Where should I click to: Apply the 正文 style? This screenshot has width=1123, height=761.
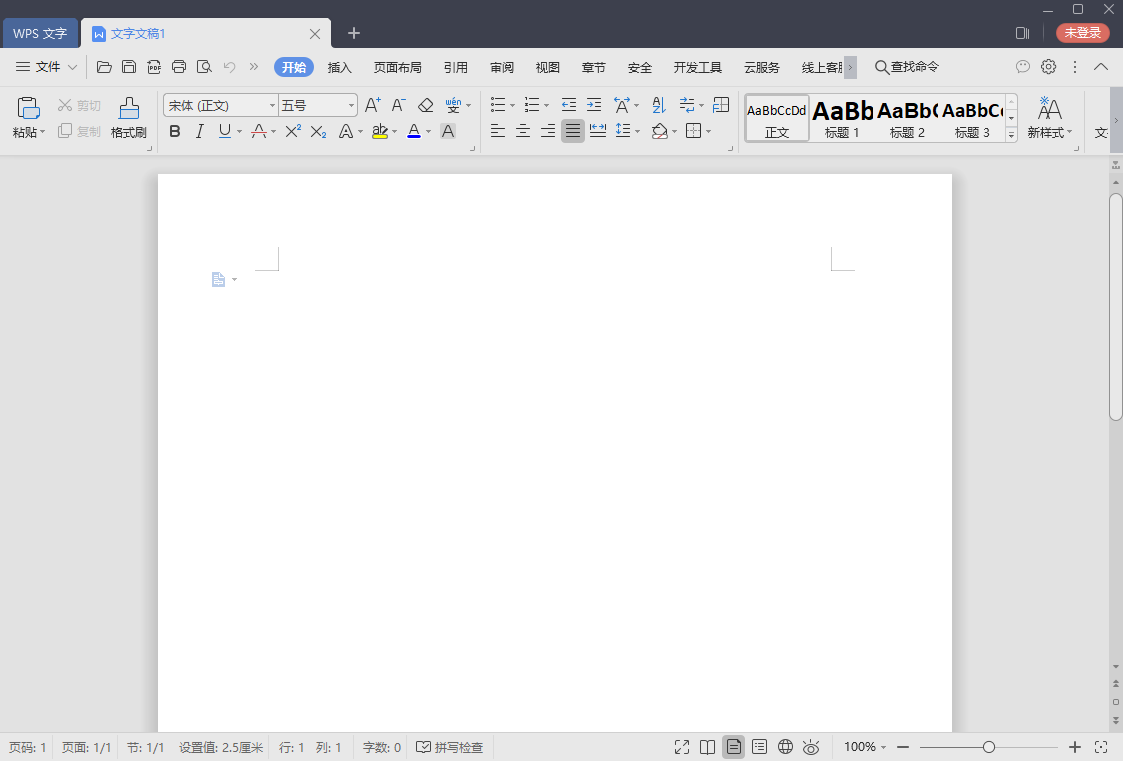(x=777, y=118)
